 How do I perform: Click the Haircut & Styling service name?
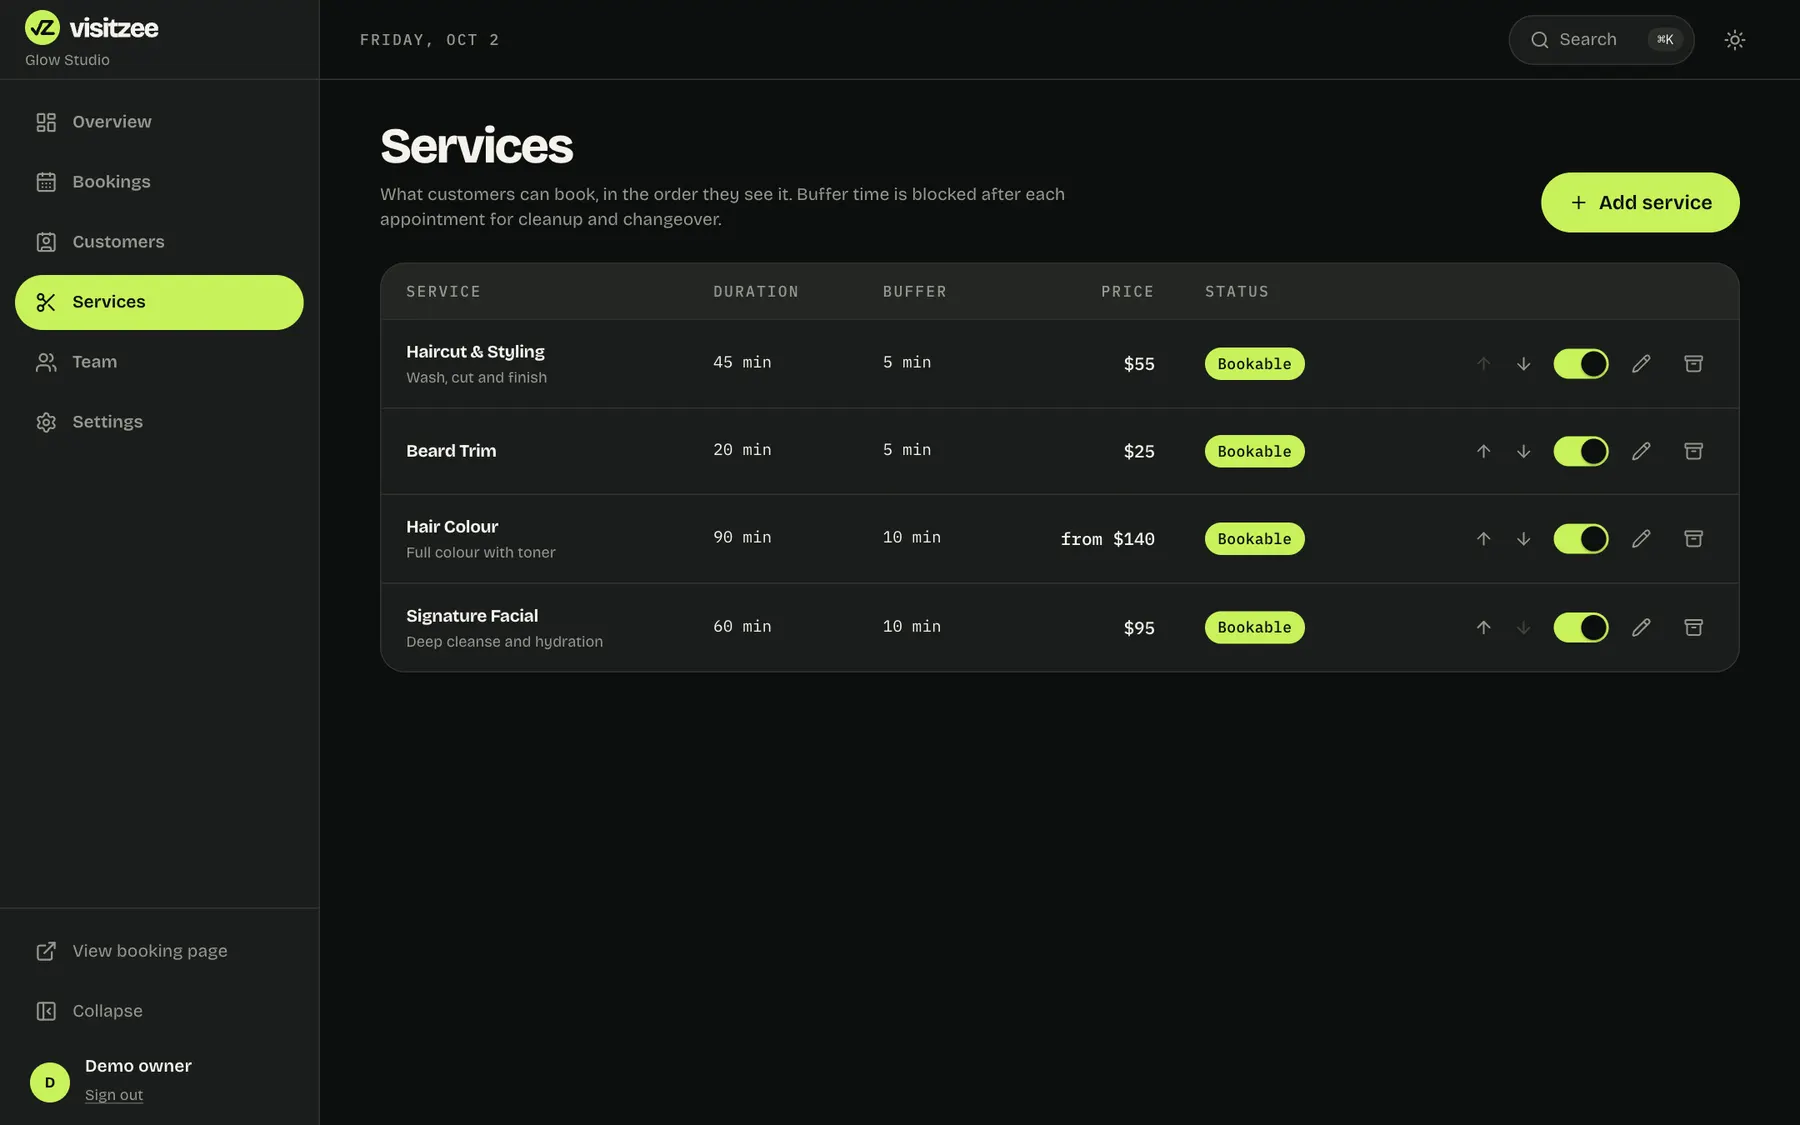coord(475,352)
